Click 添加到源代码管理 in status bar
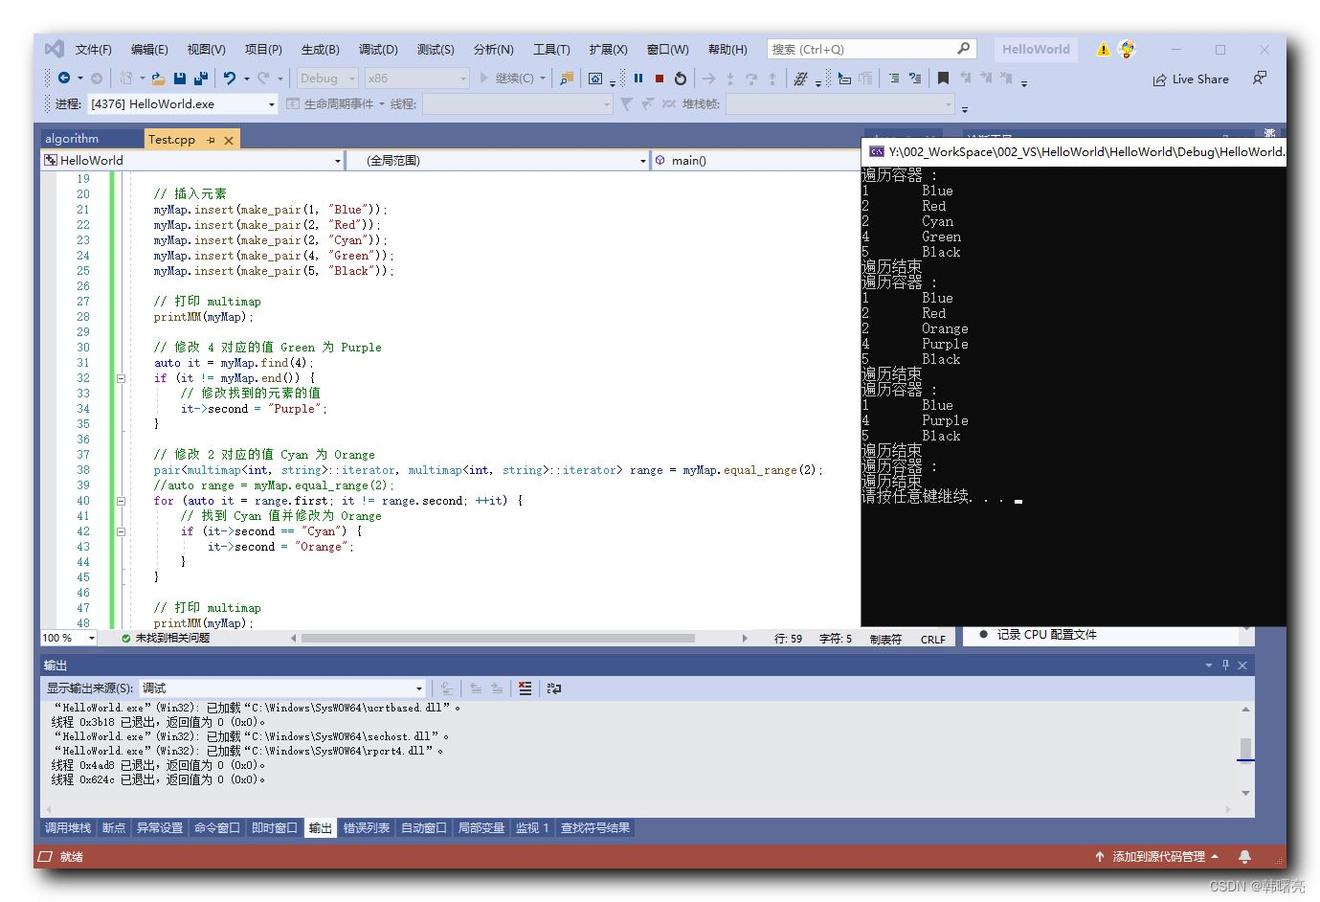Viewport: 1320px width, 902px height. [1157, 857]
